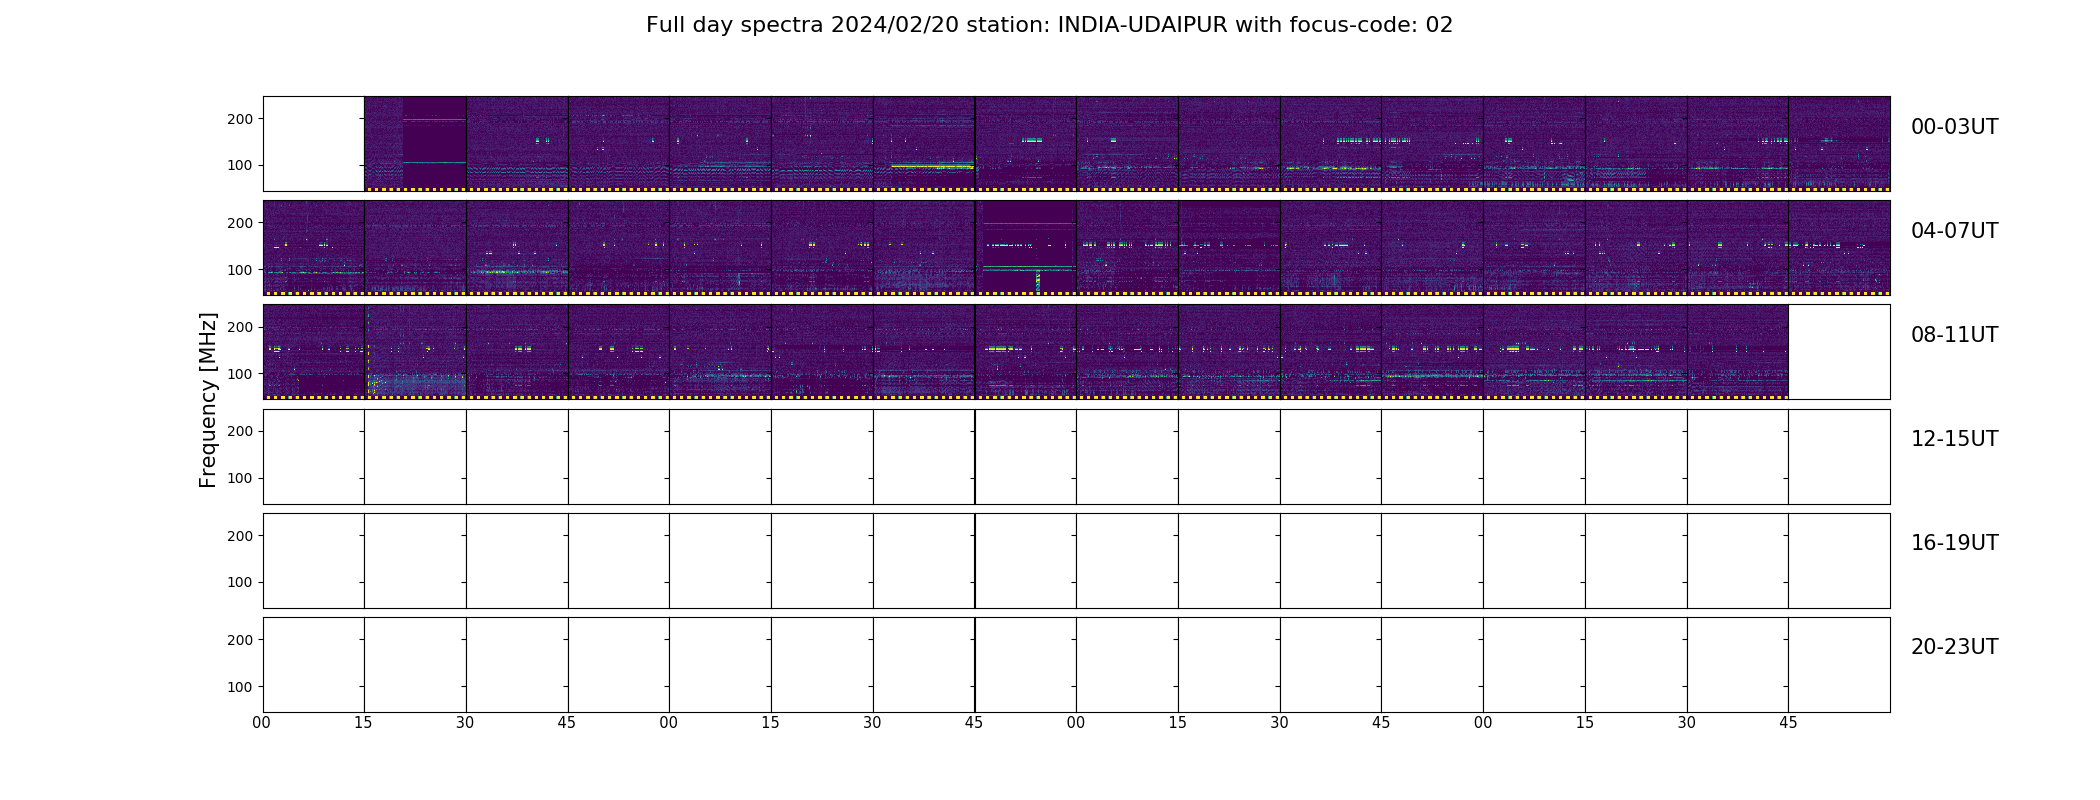Click the "100" tick of the 08-11UT row
The image size is (2100, 800).
tap(241, 374)
